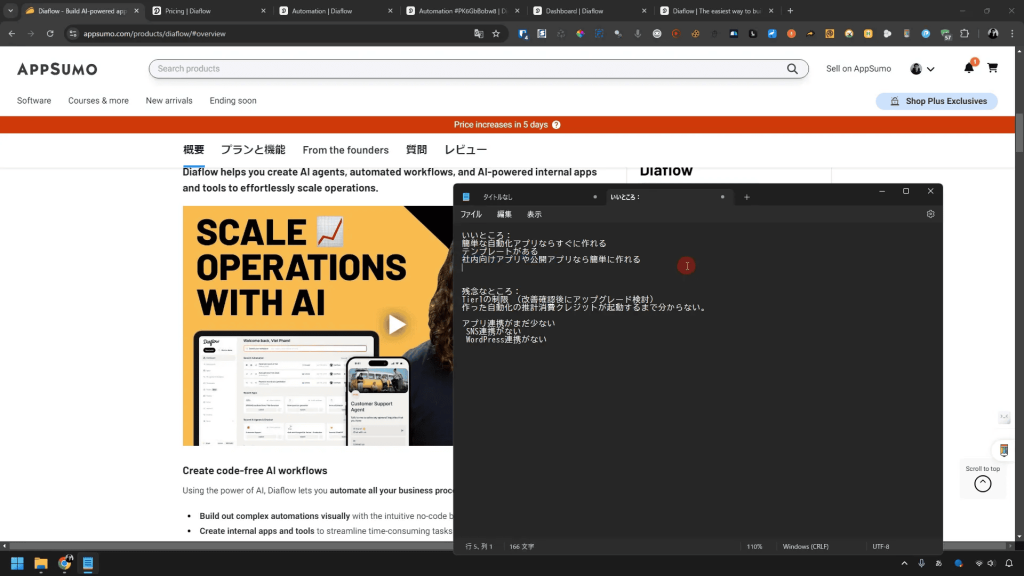Click Chrome icon on the taskbar
Viewport: 1024px width, 576px height.
65,563
